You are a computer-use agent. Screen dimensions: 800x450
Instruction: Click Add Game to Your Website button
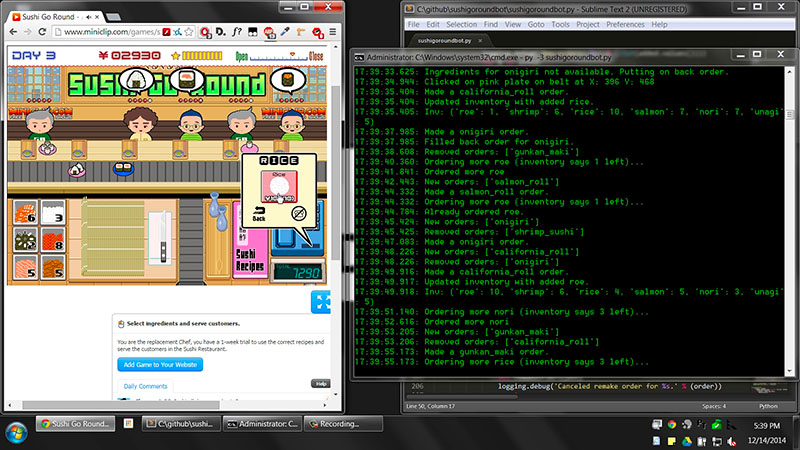[164, 365]
